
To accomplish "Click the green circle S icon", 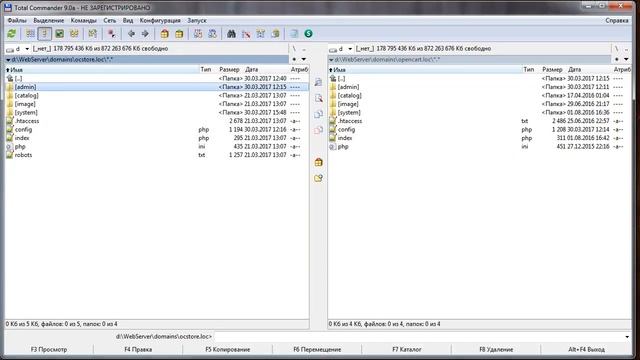I will pyautogui.click(x=309, y=34).
